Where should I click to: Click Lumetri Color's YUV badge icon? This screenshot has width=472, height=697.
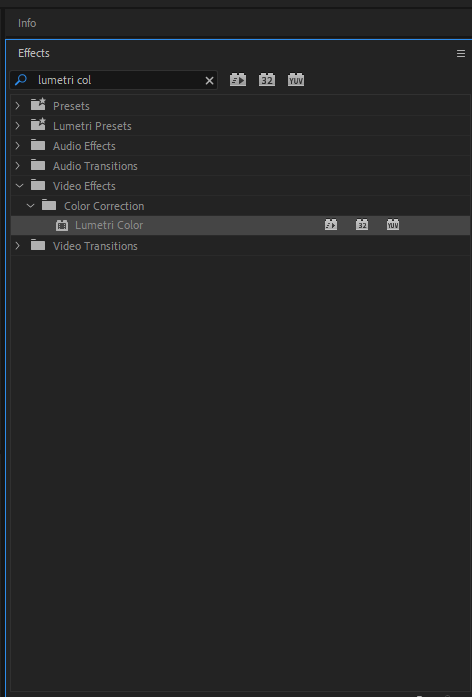coord(393,225)
